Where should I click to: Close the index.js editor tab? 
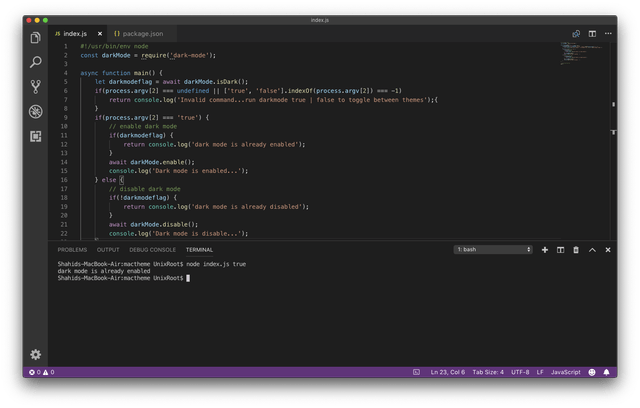98,33
